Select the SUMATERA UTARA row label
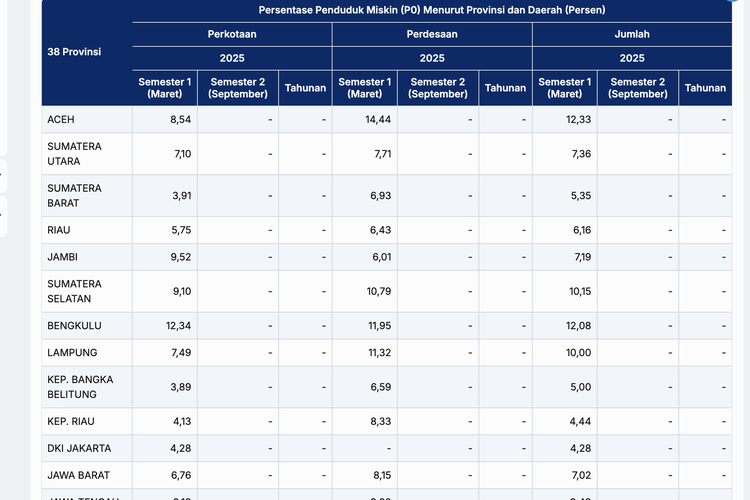 (x=74, y=153)
